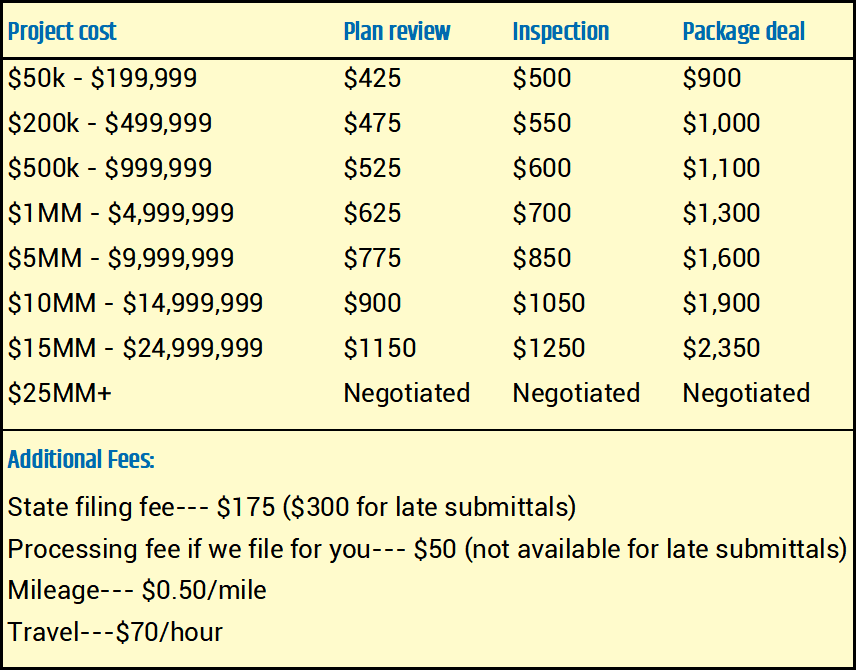Click the Additional Fees heading
Viewport: 856px width, 670px height.
(81, 460)
